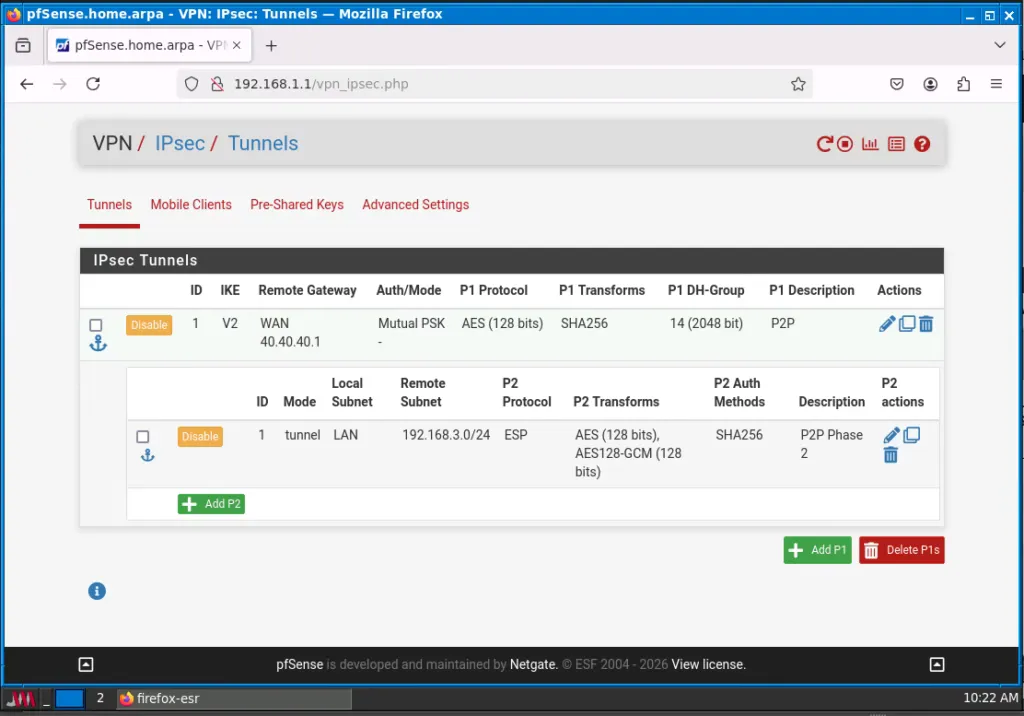The width and height of the screenshot is (1024, 716).
Task: Click the stop IPsec service icon
Action: pos(844,144)
